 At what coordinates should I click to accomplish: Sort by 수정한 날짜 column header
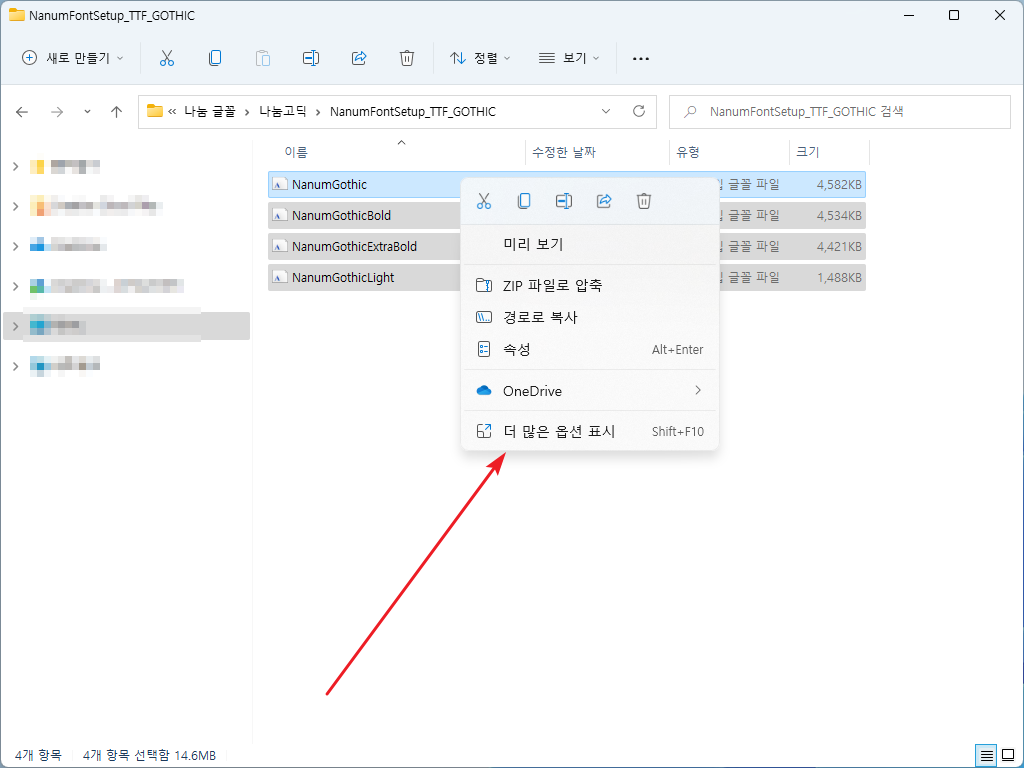(564, 152)
